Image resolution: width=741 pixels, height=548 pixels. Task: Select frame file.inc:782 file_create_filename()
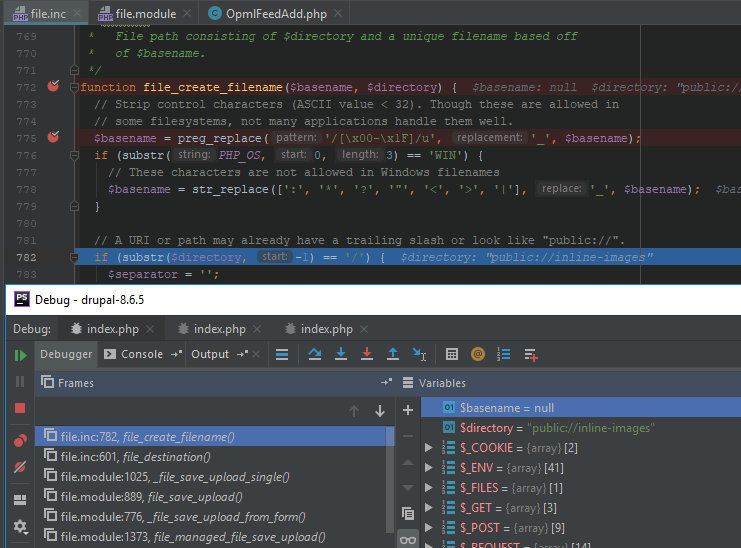coord(211,436)
